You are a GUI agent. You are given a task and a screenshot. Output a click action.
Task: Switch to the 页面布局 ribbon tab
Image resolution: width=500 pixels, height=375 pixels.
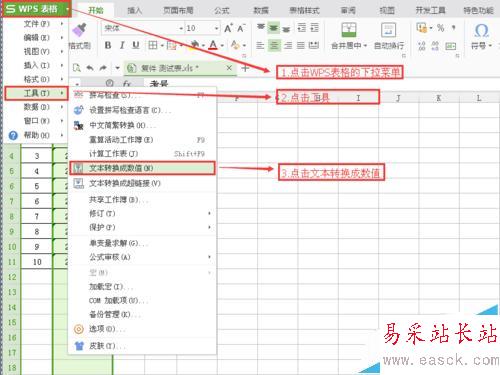178,11
